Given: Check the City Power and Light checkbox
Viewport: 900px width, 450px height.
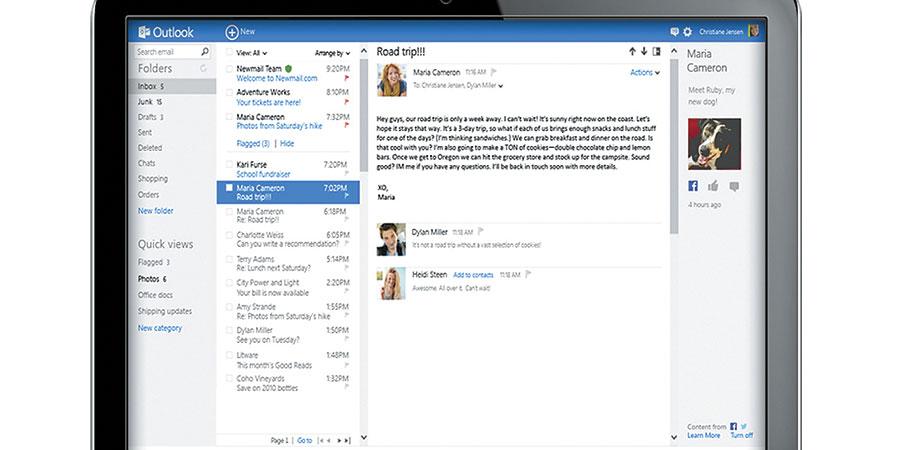Looking at the screenshot, I should pos(229,283).
